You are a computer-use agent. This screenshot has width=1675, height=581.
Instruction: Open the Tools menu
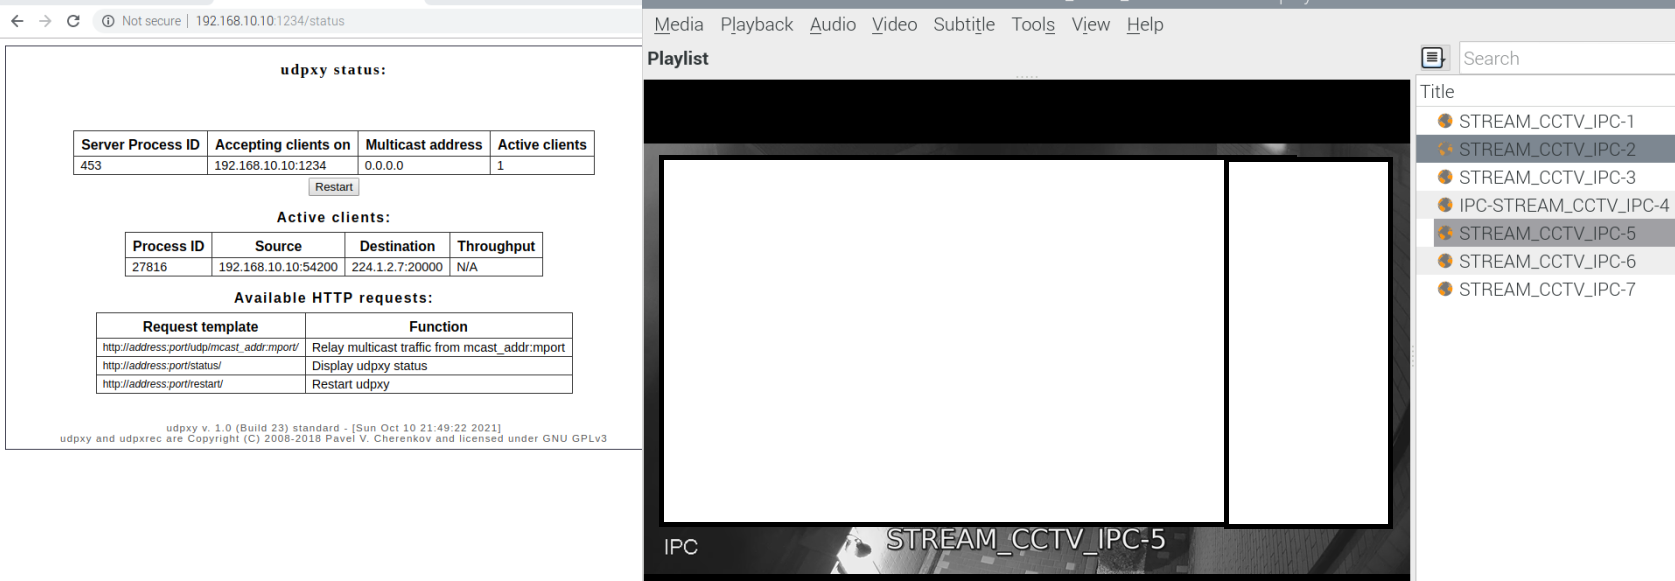click(1032, 25)
